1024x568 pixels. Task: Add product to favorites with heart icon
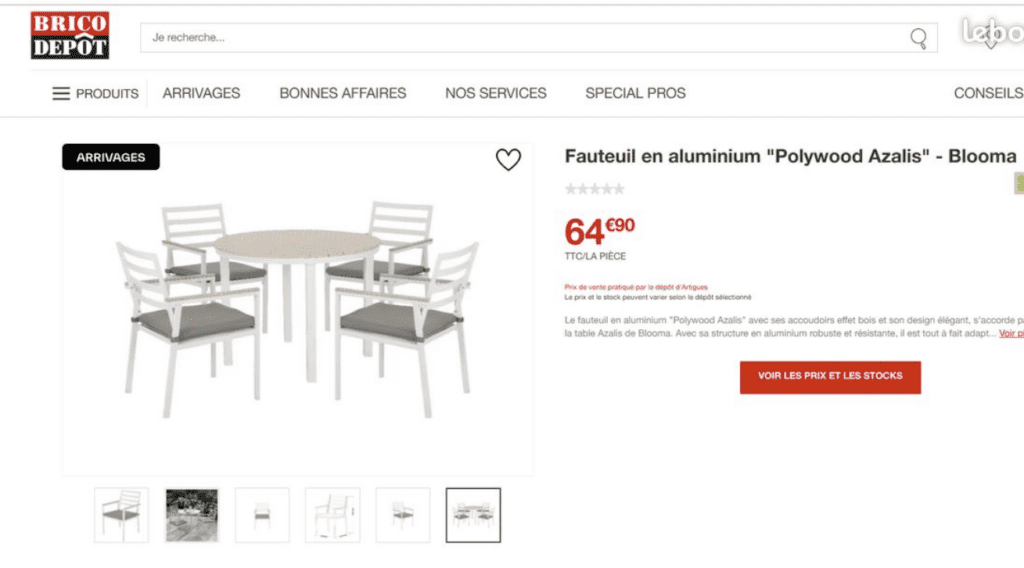click(x=508, y=159)
